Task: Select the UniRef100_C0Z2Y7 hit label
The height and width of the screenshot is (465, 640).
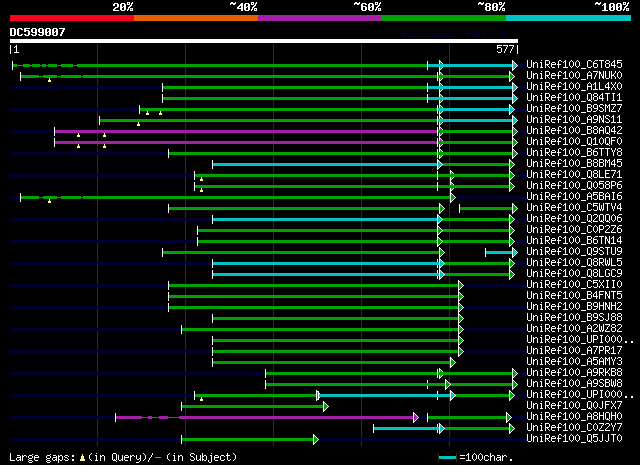Action: pyautogui.click(x=574, y=428)
